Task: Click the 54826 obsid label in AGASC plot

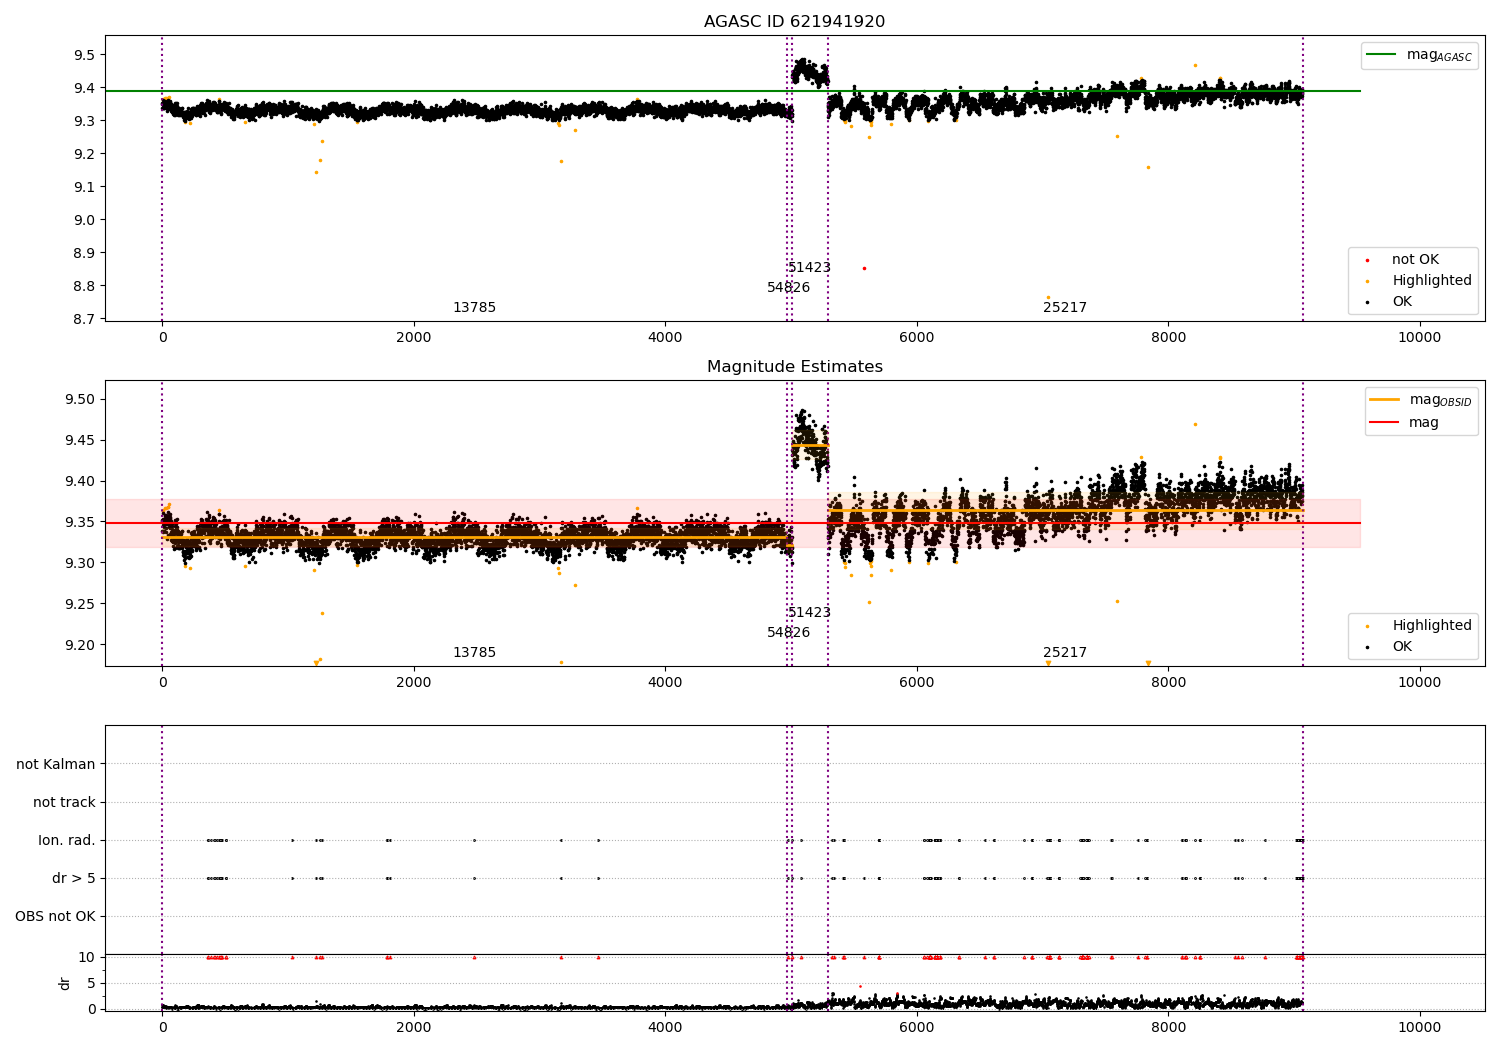Action: [x=789, y=288]
